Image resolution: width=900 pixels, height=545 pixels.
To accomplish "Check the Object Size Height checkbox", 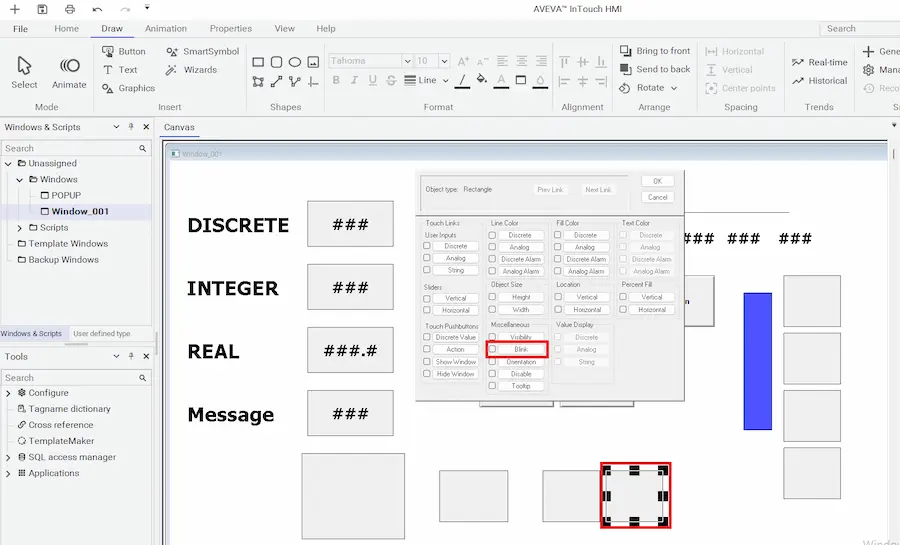I will tap(492, 297).
